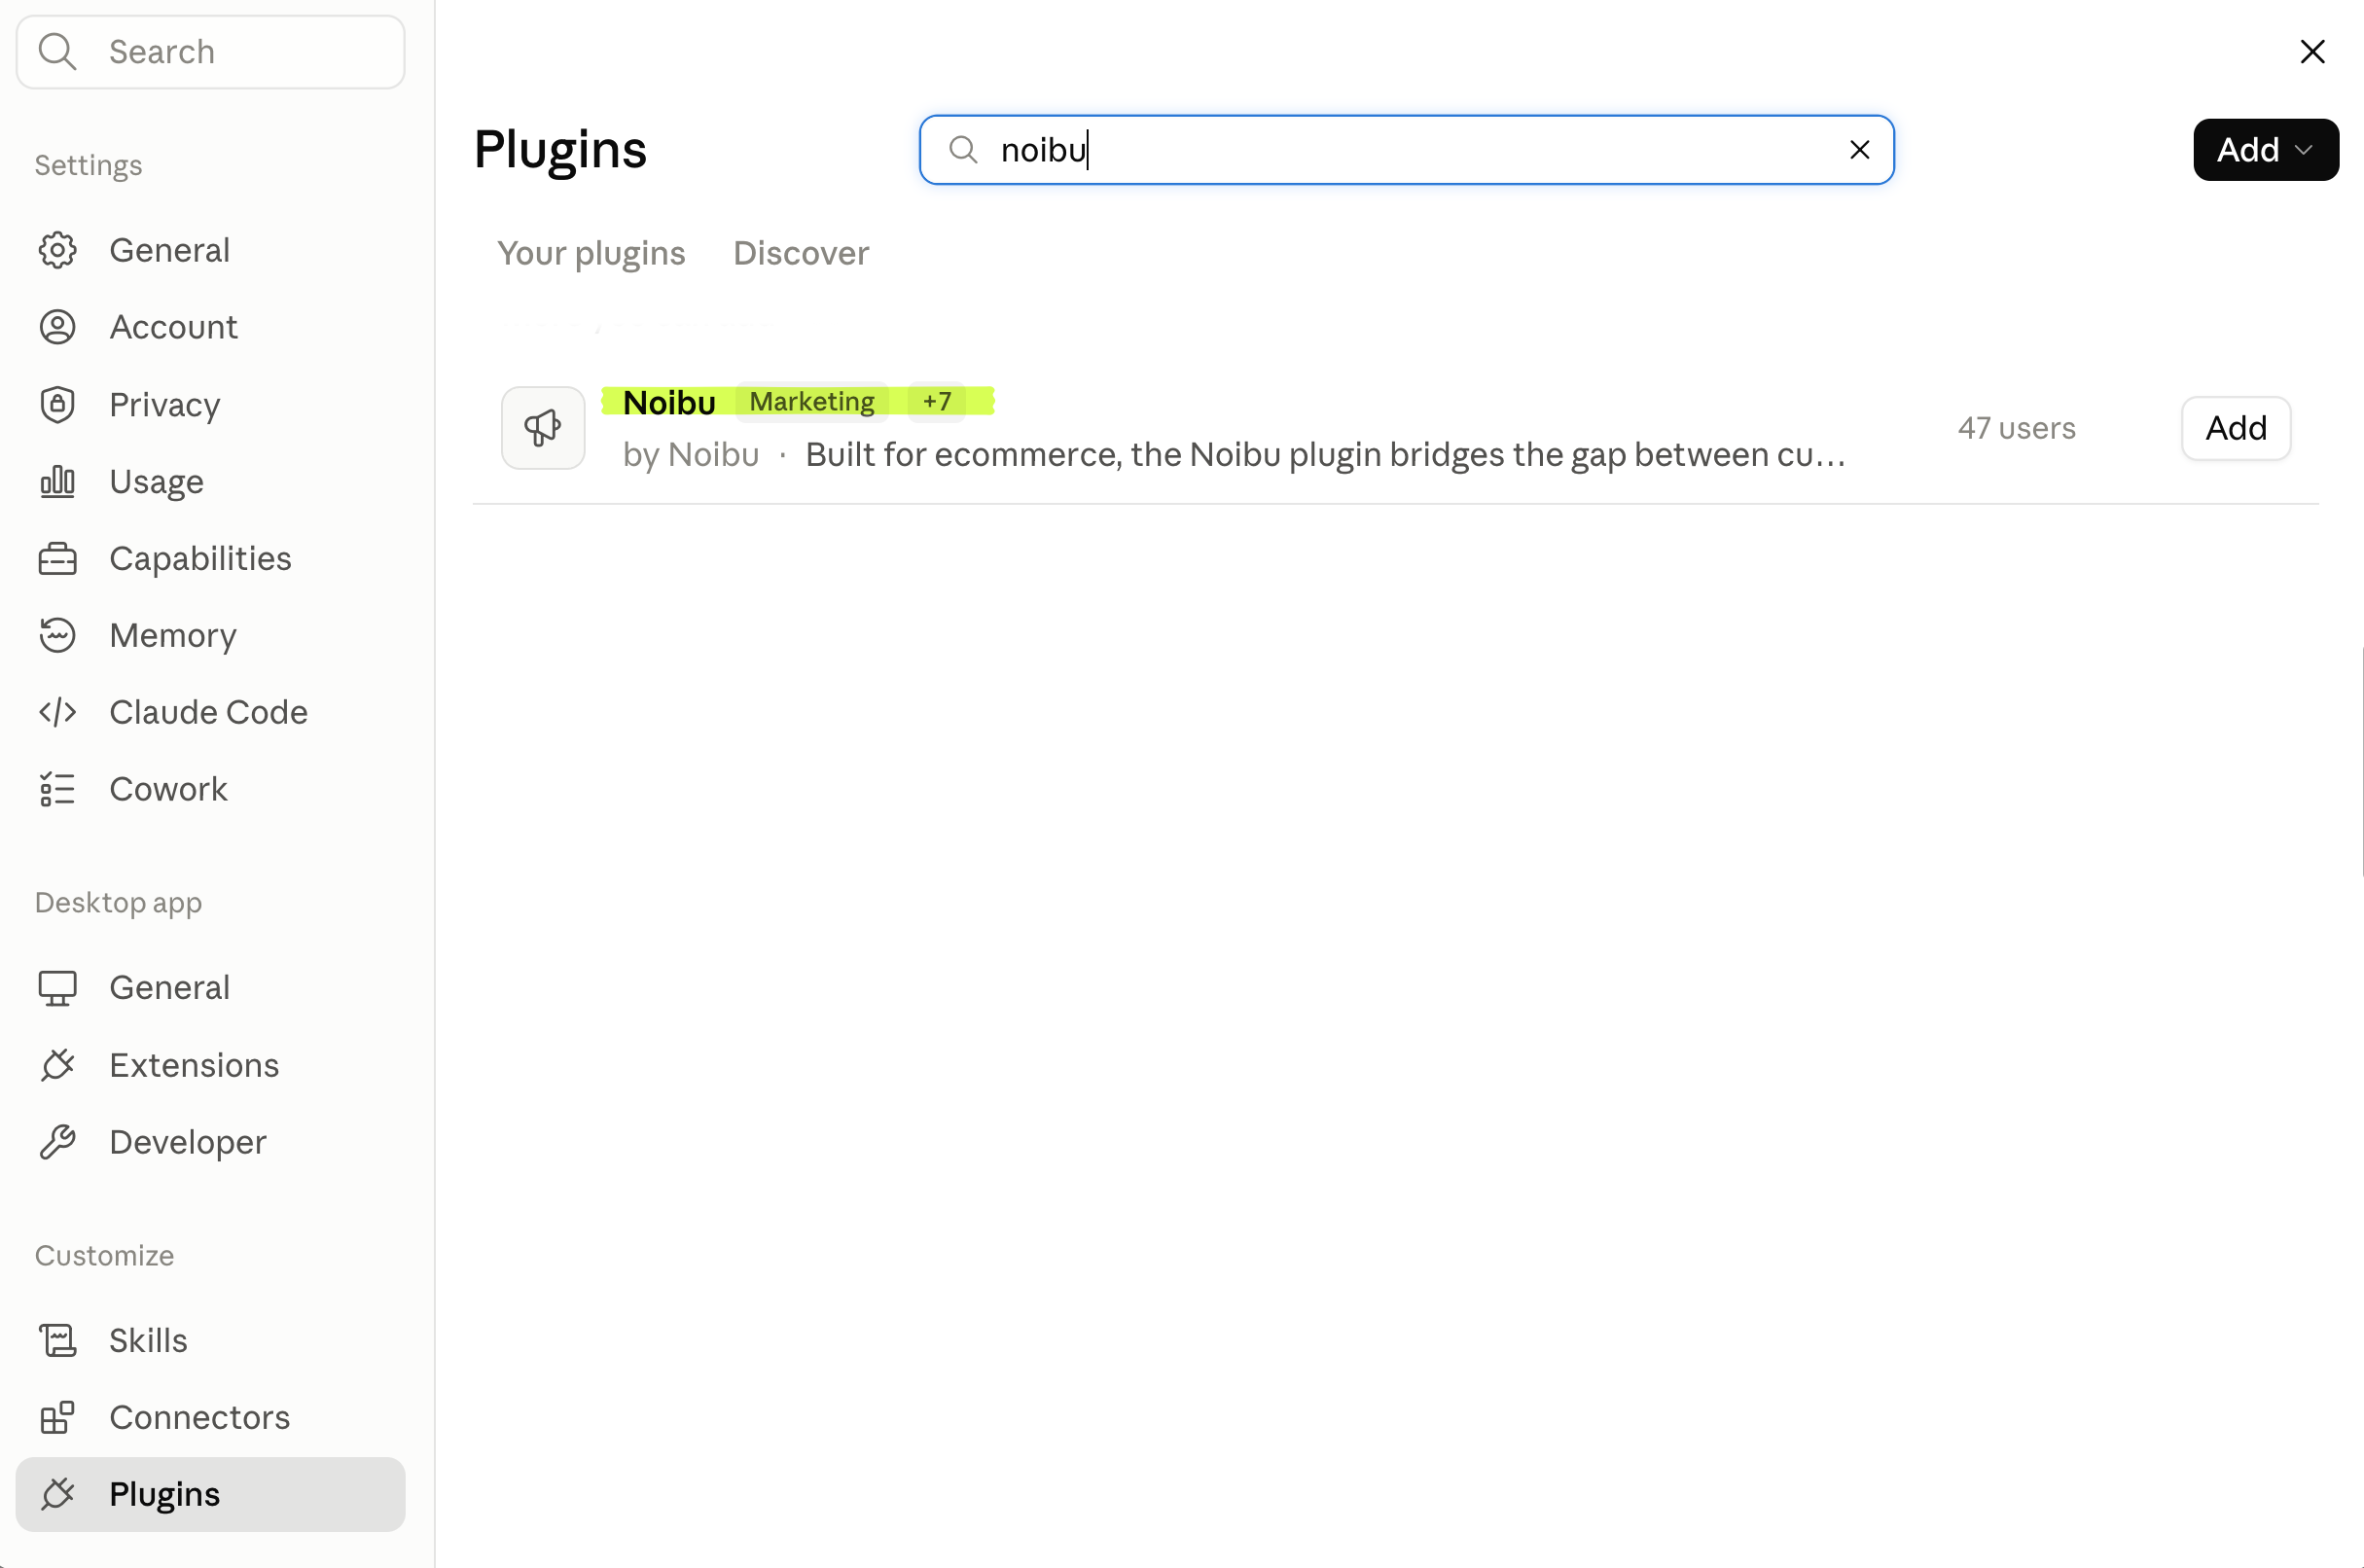Click the "by Noibu" author text
This screenshot has width=2364, height=1568.
(691, 455)
